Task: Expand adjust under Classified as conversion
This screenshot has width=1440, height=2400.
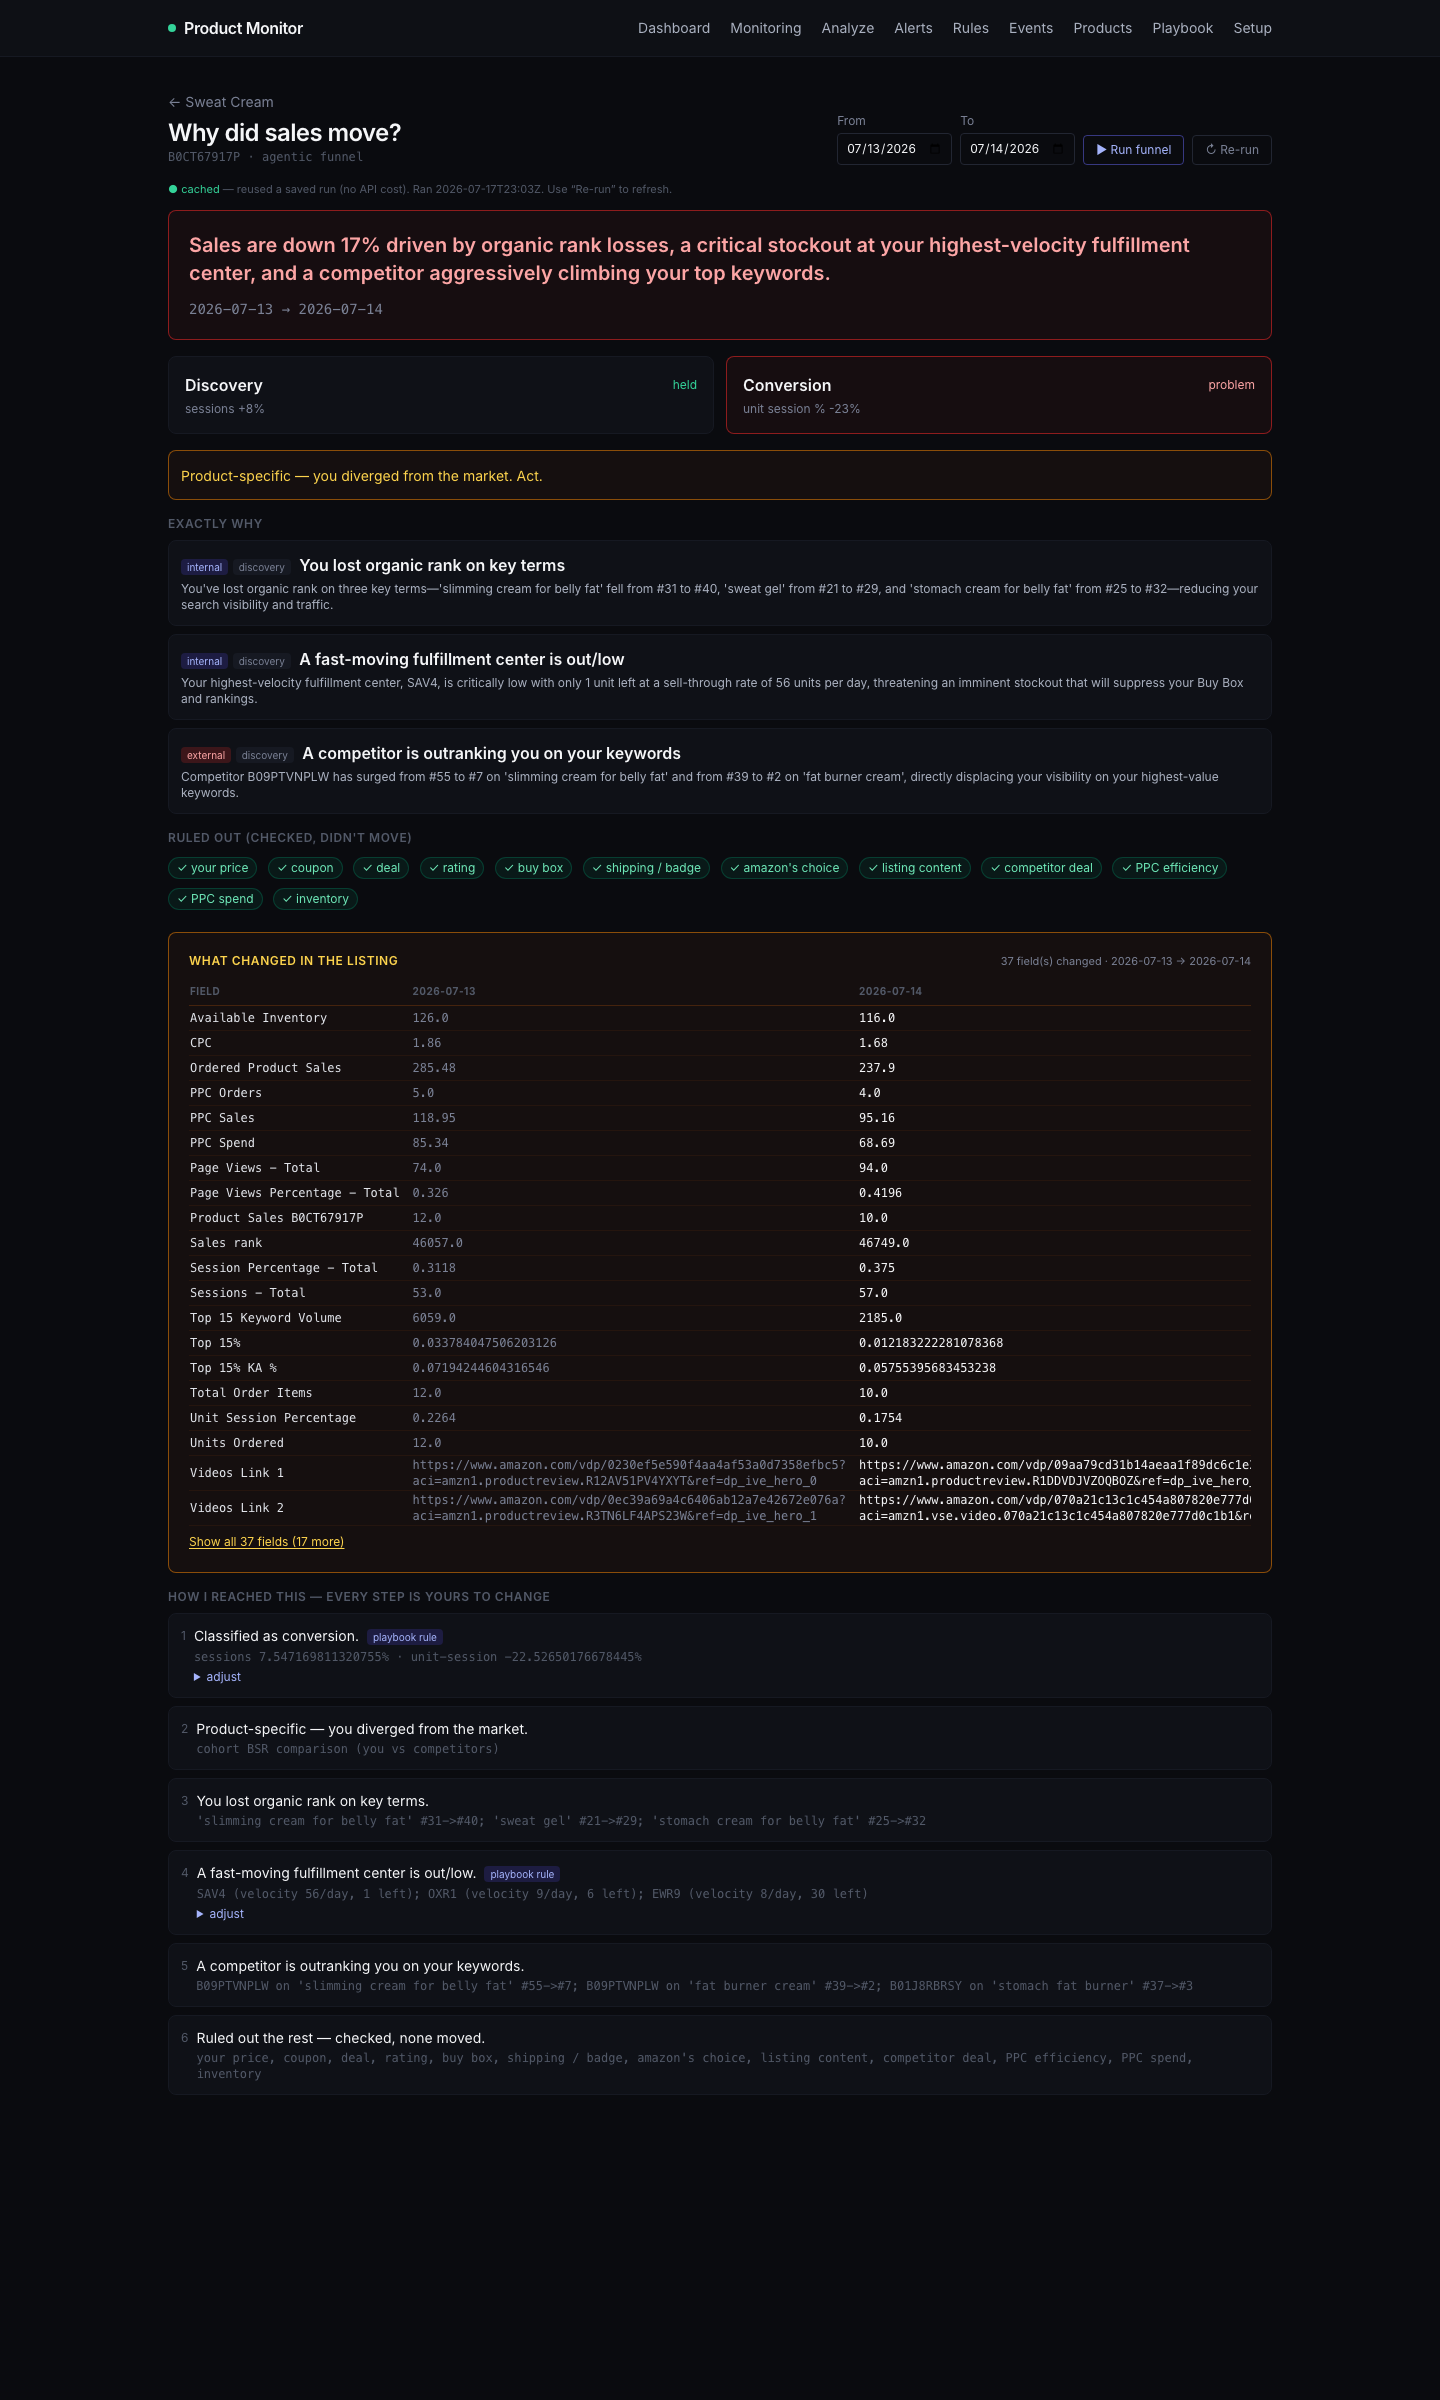Action: [x=217, y=1677]
